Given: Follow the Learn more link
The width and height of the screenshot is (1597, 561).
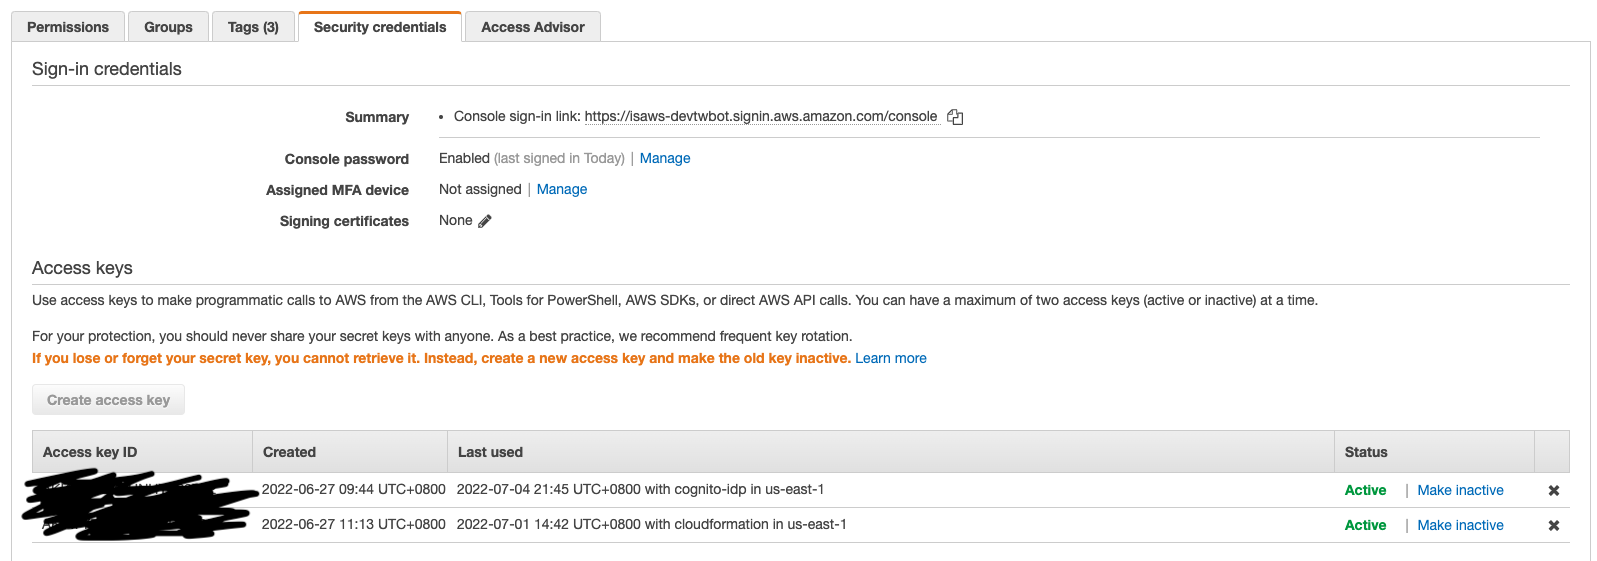Looking at the screenshot, I should [x=891, y=358].
